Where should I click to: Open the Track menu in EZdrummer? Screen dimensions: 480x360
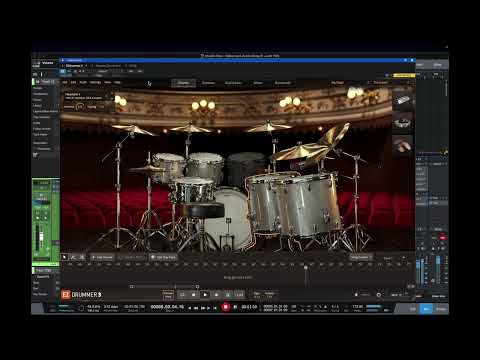tap(83, 82)
